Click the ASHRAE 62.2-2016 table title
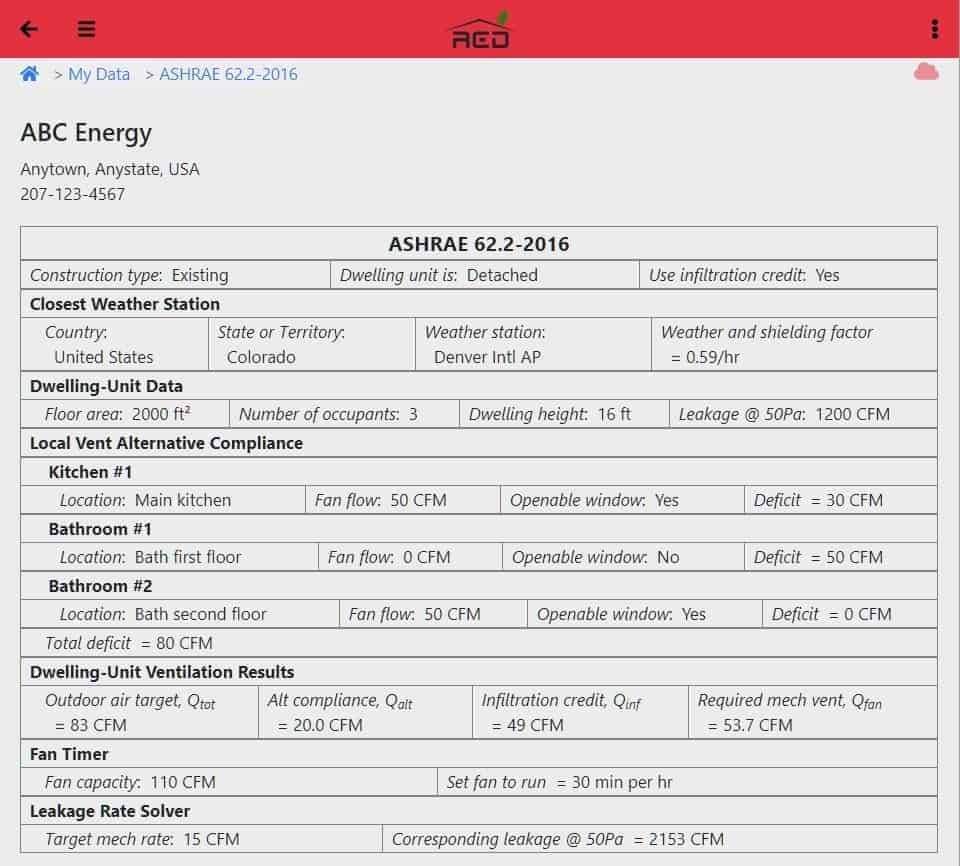960x866 pixels. [x=479, y=244]
